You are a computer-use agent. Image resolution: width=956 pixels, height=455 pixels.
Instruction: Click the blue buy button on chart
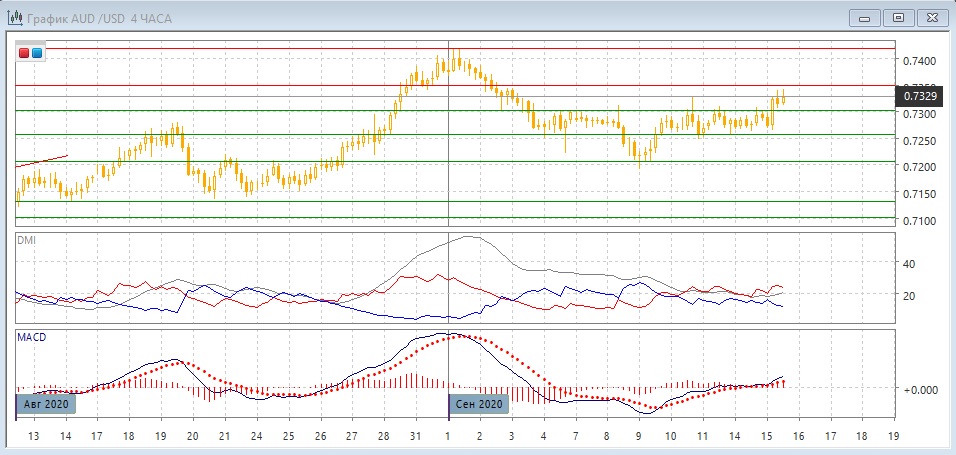point(37,52)
